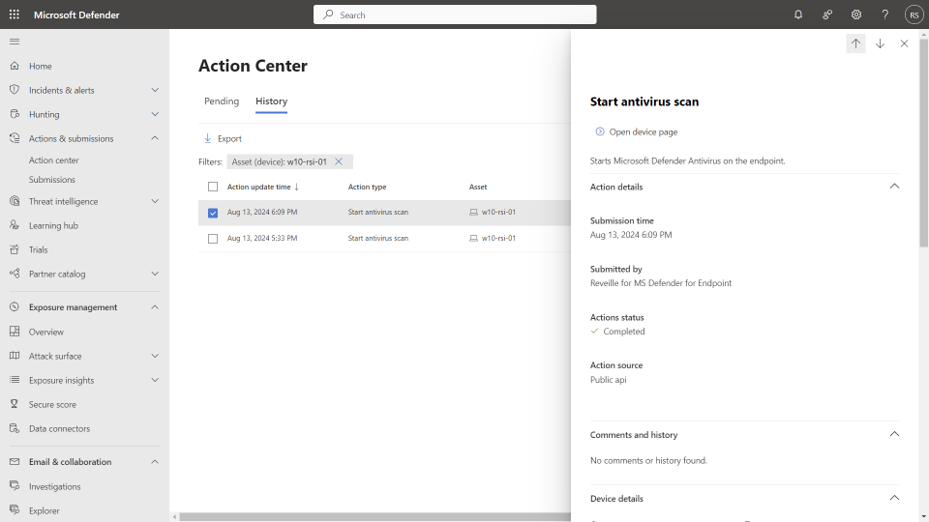Open Action center in sidebar
This screenshot has width=929, height=522.
point(54,160)
